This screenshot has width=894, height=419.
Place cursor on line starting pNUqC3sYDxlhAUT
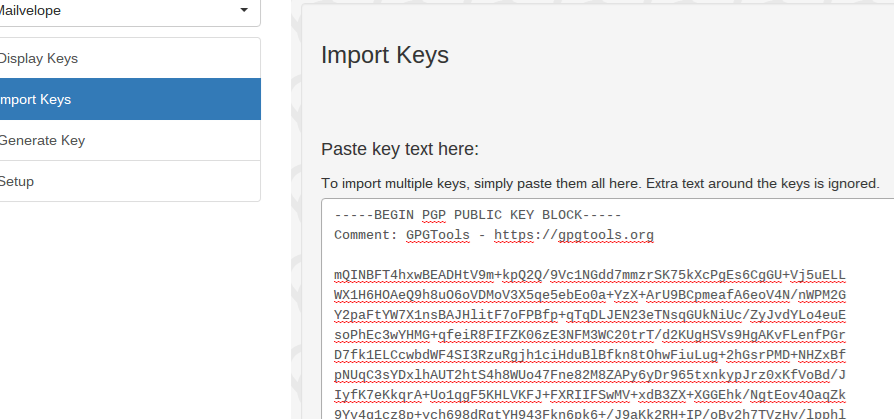tap(590, 375)
